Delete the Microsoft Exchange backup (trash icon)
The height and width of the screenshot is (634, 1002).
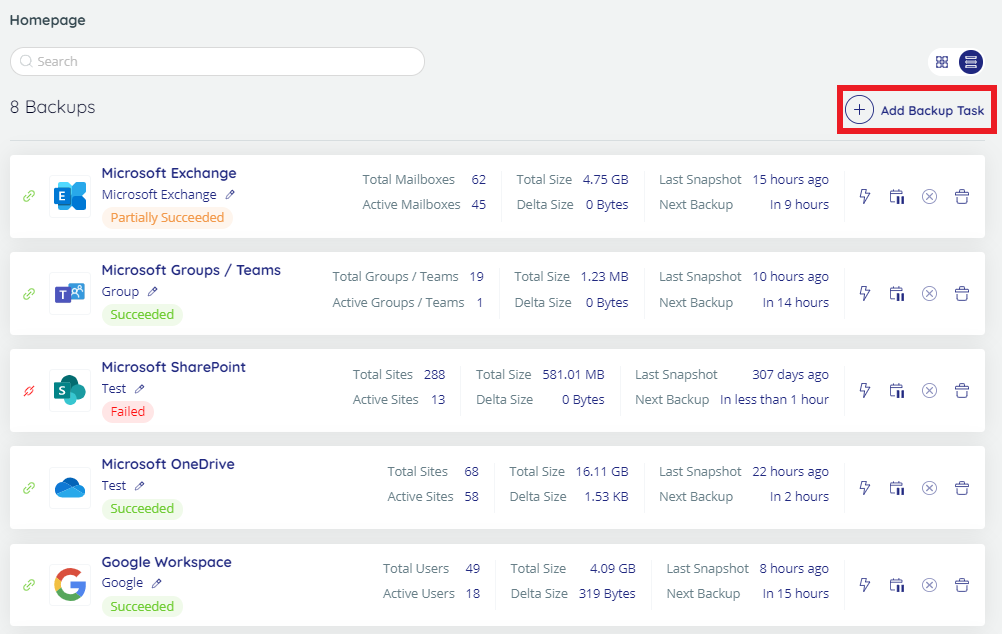coord(962,196)
